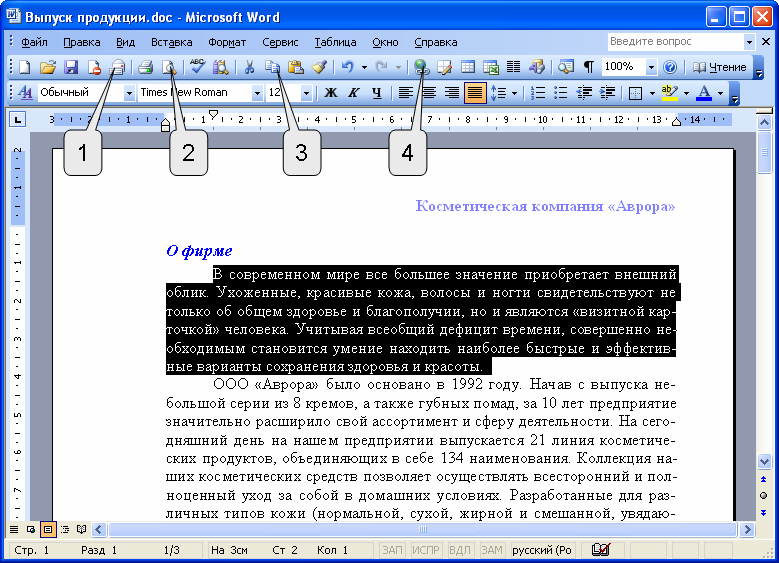Screen dimensions: 779x563
Task: Undo the last action
Action: tap(347, 67)
